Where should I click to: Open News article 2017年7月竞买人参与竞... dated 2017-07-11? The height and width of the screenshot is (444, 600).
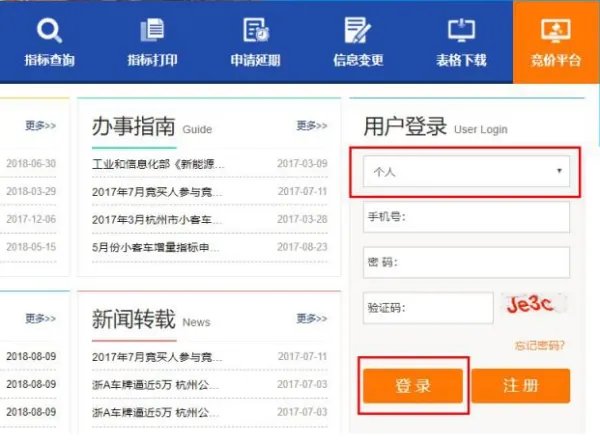[157, 357]
